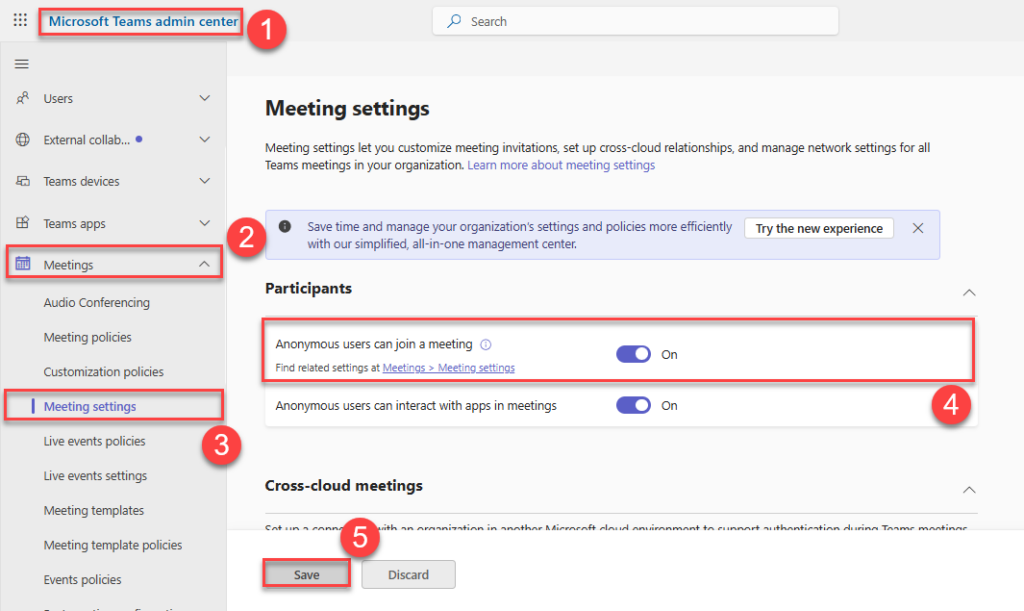The height and width of the screenshot is (611, 1024).
Task: Click the Teams devices menu label
Action: click(x=82, y=181)
